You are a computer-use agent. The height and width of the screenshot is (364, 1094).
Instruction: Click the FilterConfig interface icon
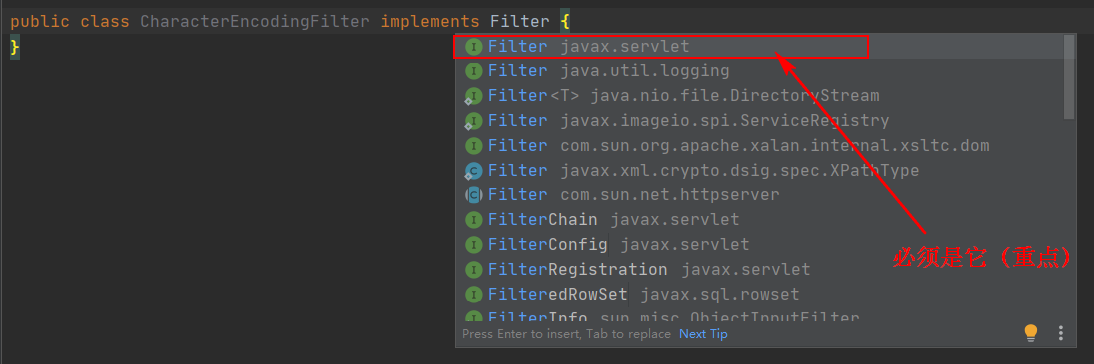tap(474, 245)
